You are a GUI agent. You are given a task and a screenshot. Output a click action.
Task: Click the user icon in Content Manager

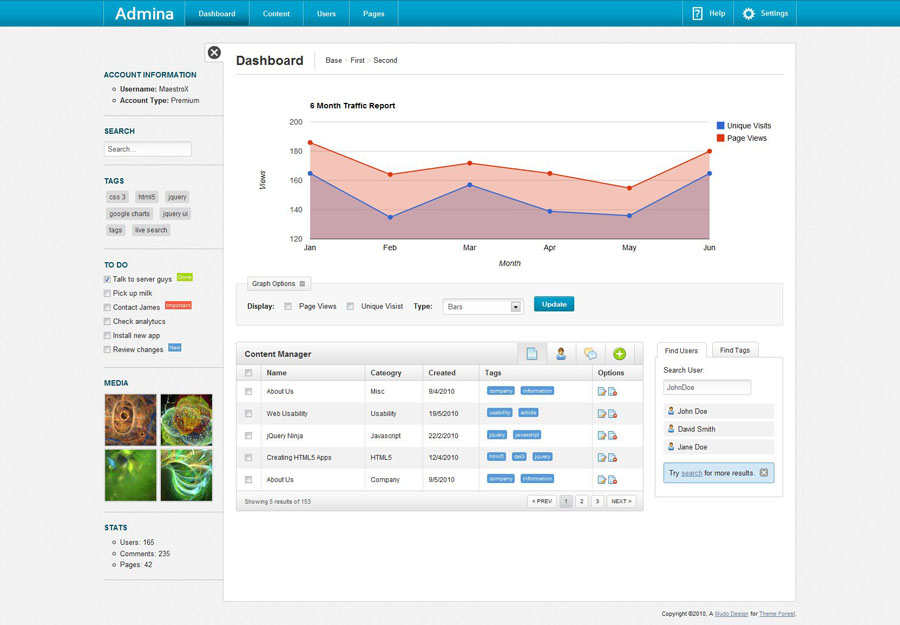(561, 354)
